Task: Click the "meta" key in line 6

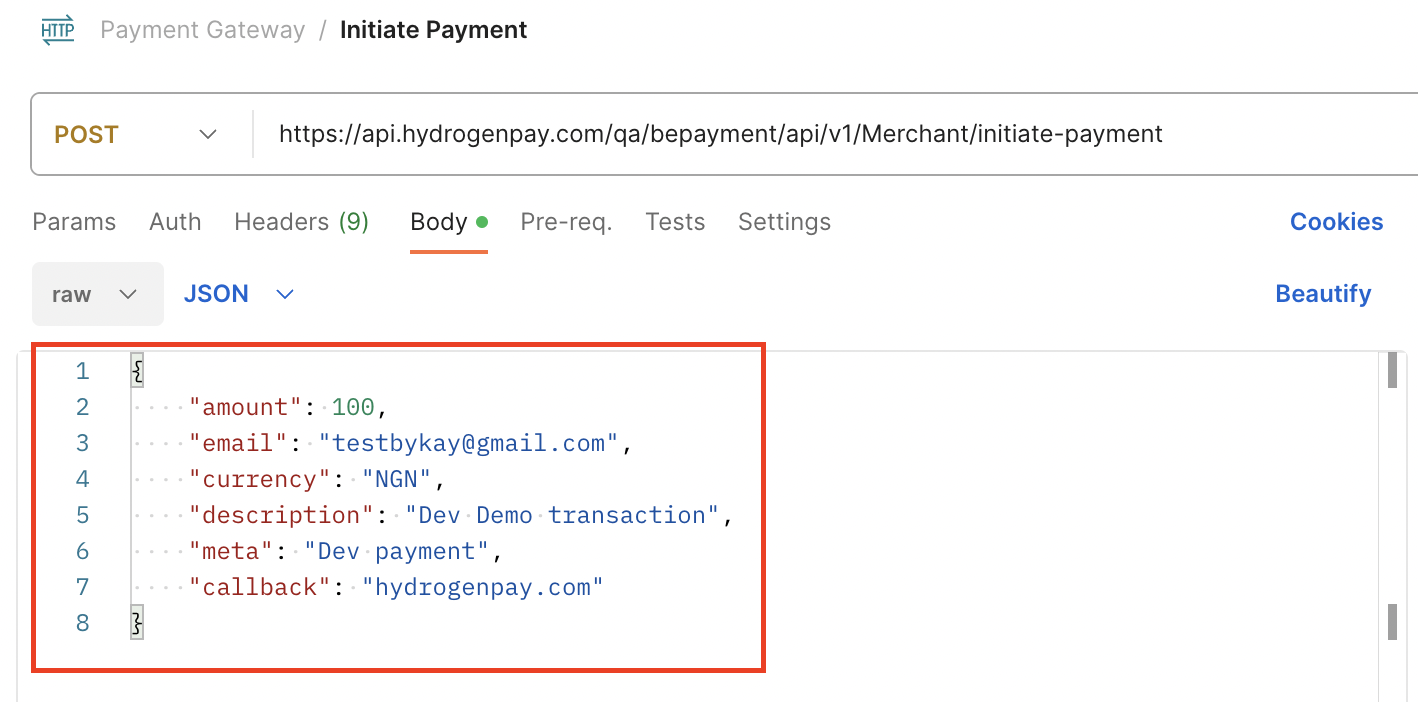Action: 232,551
